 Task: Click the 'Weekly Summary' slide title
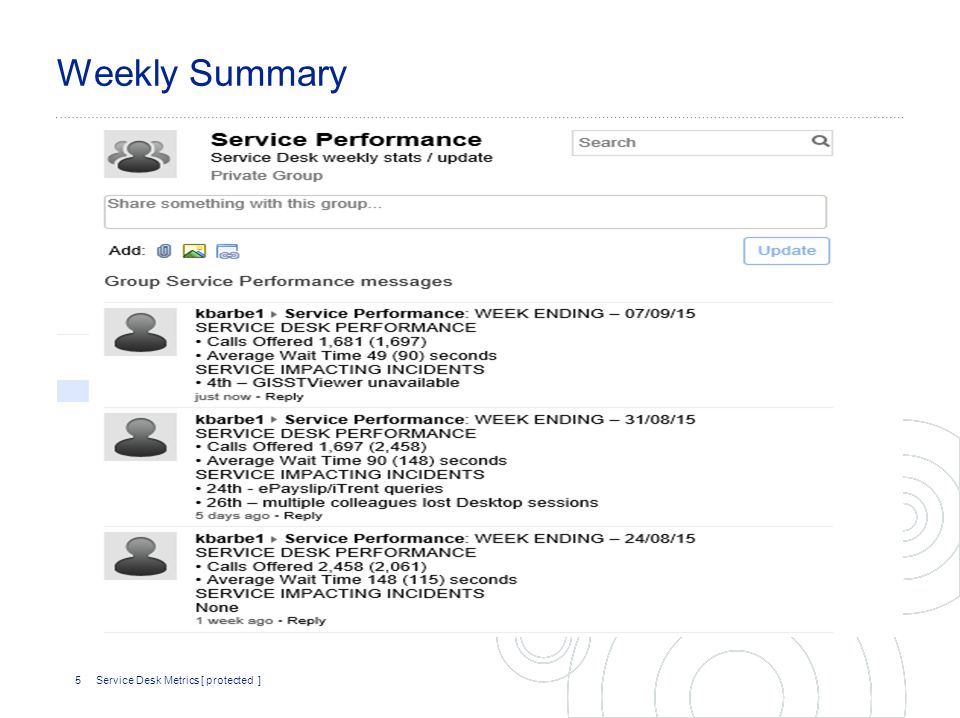201,73
